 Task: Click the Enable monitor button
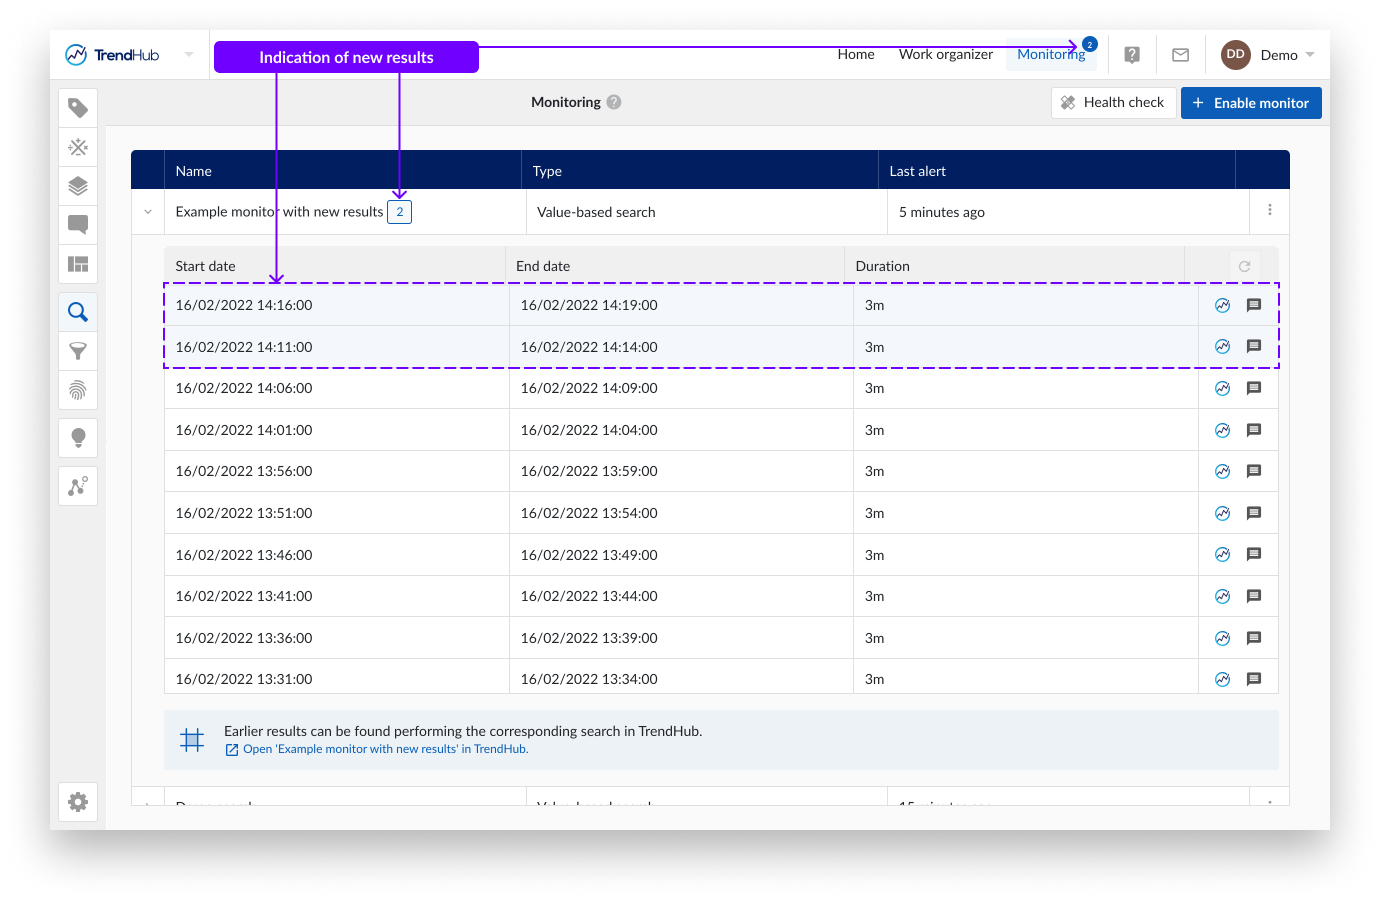click(x=1251, y=103)
